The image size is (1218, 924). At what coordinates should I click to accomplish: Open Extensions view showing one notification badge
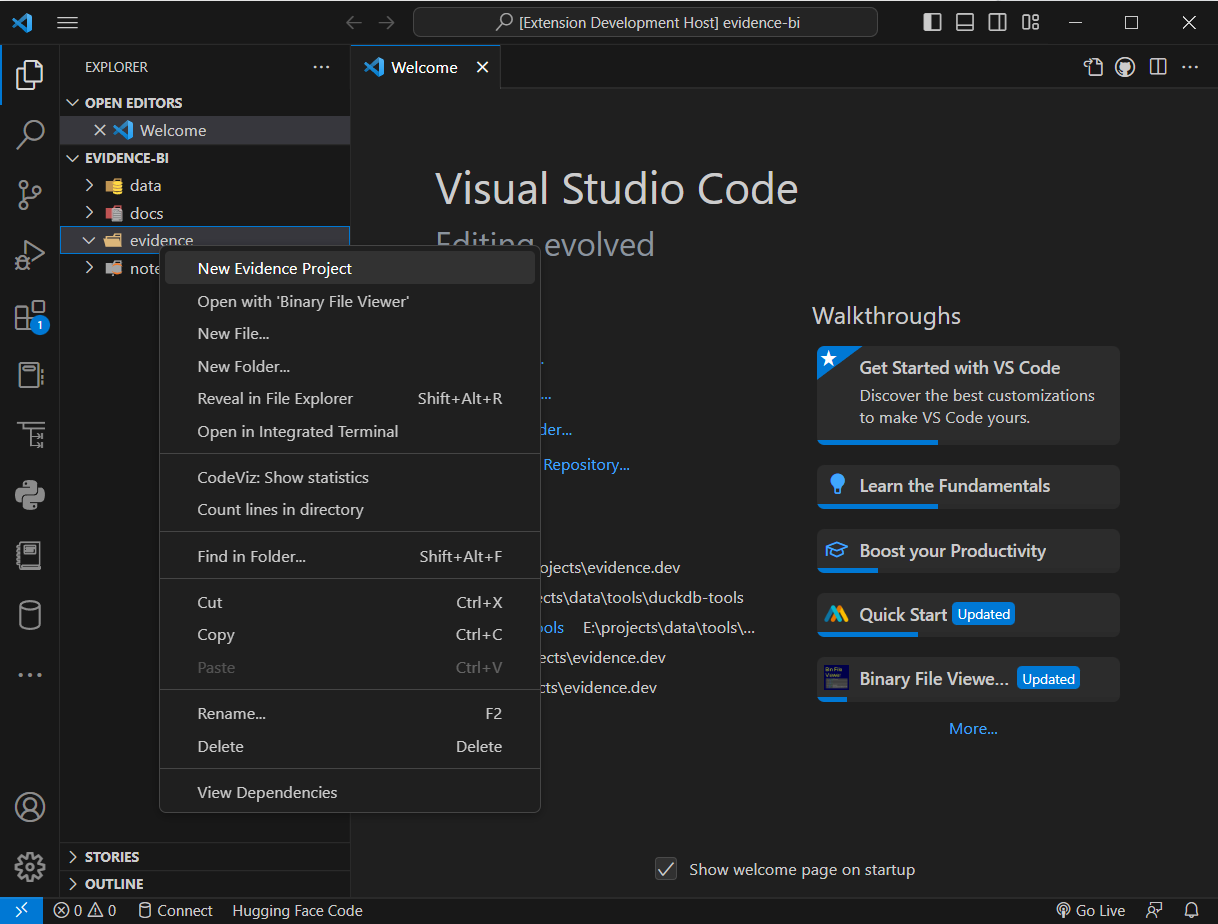click(30, 315)
